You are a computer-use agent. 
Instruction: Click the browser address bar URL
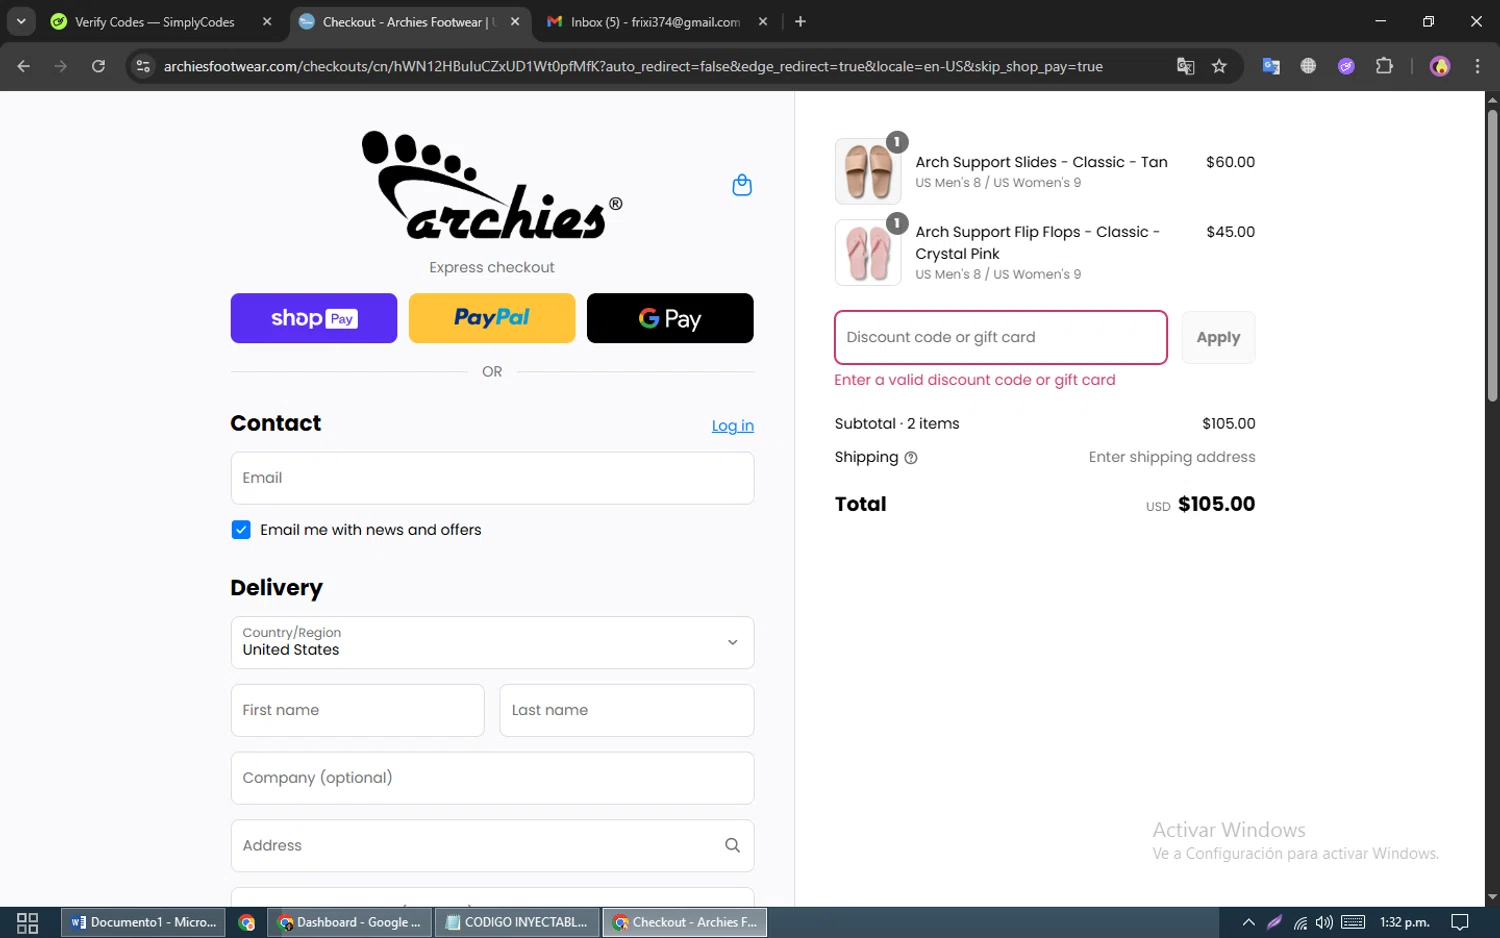[633, 66]
